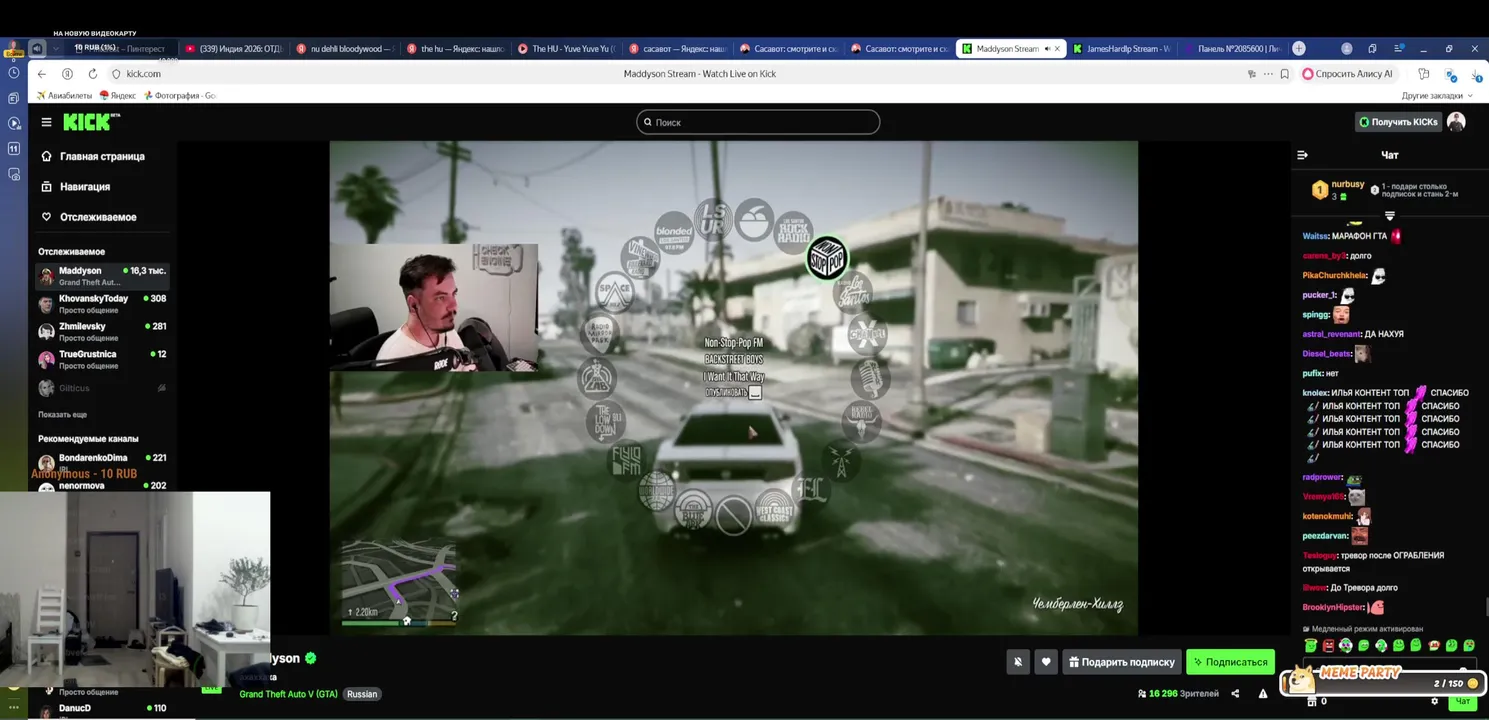Focus the Поиск search field
This screenshot has width=1489, height=720.
pyautogui.click(x=758, y=122)
